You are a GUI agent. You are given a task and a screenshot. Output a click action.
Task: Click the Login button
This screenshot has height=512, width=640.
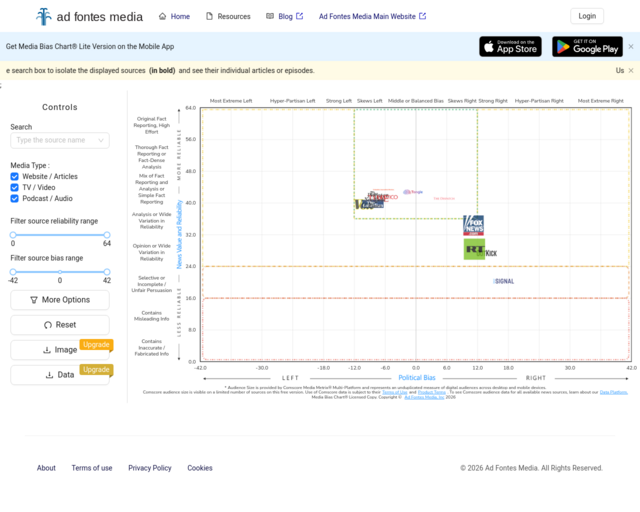(x=587, y=16)
